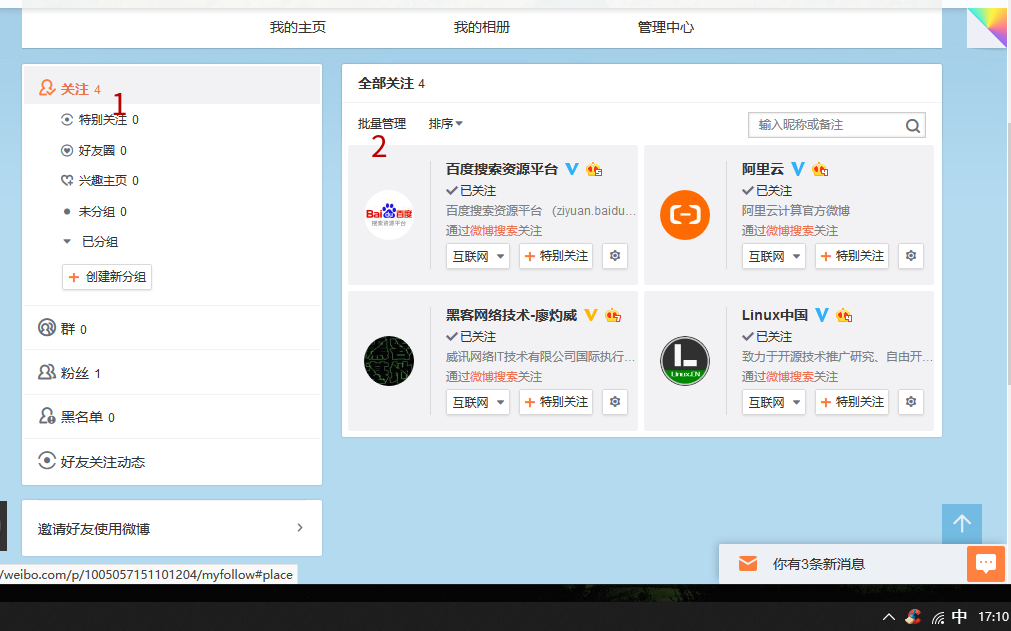Open 互联网 group dropdown for 黑客网络技术-廖灼威

tap(478, 402)
